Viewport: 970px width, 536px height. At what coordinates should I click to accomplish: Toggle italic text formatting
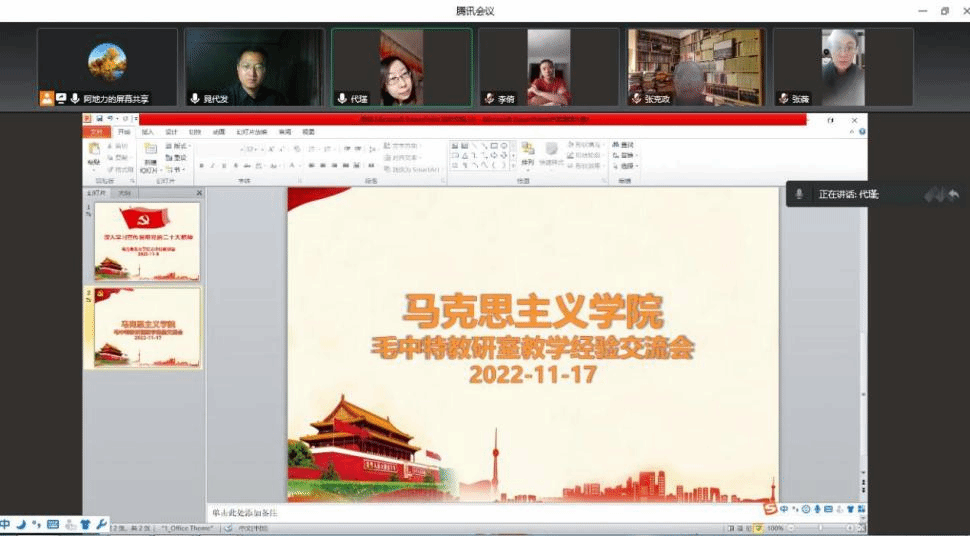[x=213, y=166]
